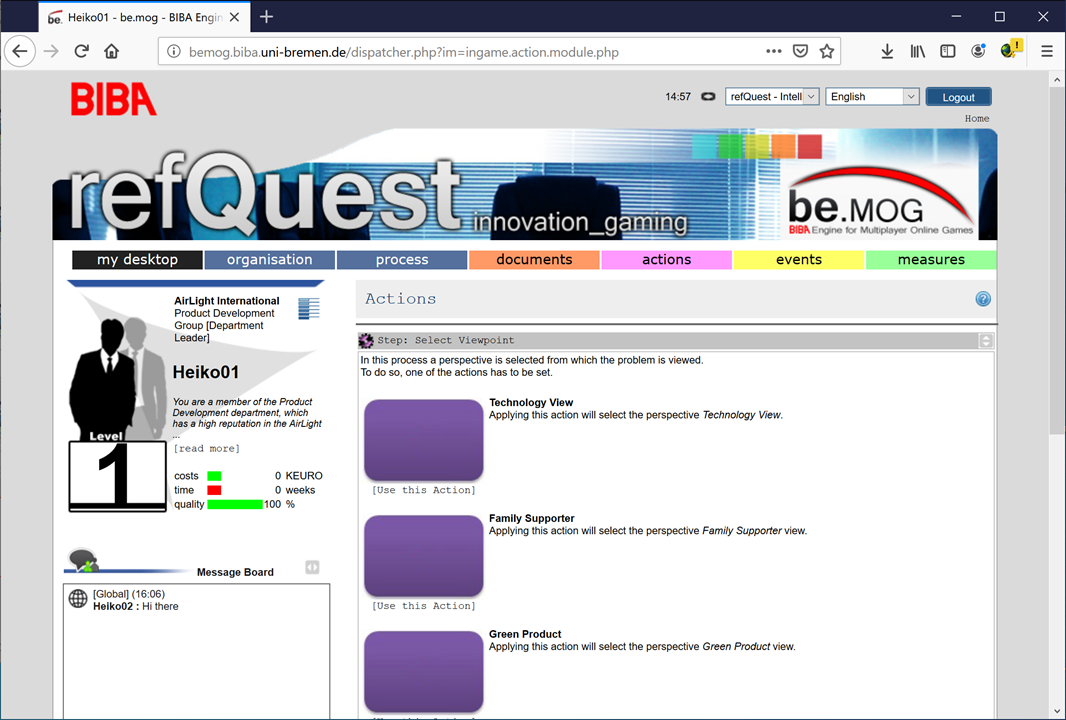1066x720 pixels.
Task: Open the English language dropdown
Action: (x=872, y=97)
